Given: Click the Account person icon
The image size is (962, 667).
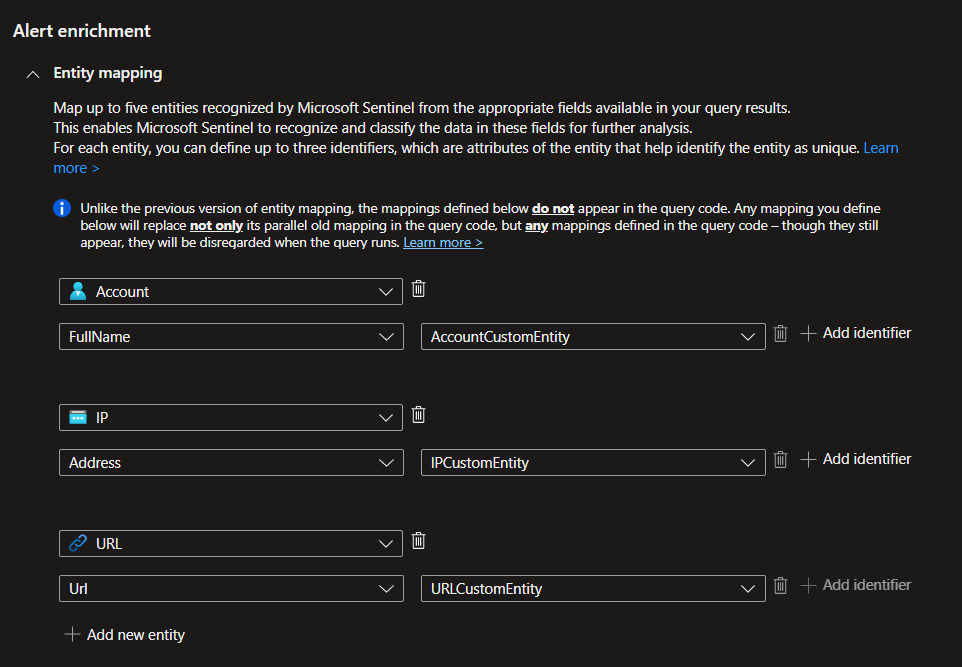Looking at the screenshot, I should tap(78, 291).
